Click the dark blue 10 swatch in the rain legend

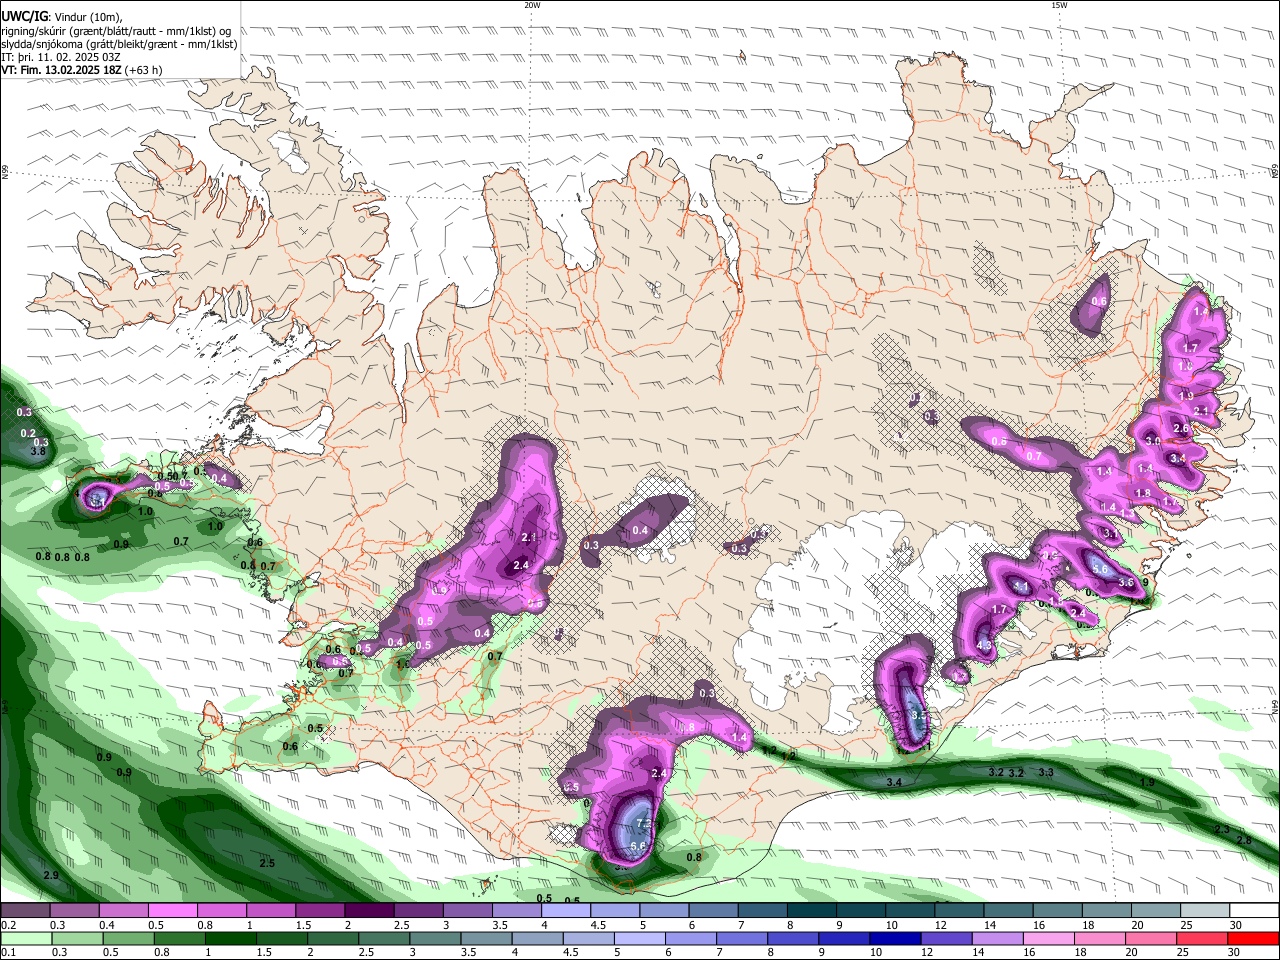(x=894, y=938)
